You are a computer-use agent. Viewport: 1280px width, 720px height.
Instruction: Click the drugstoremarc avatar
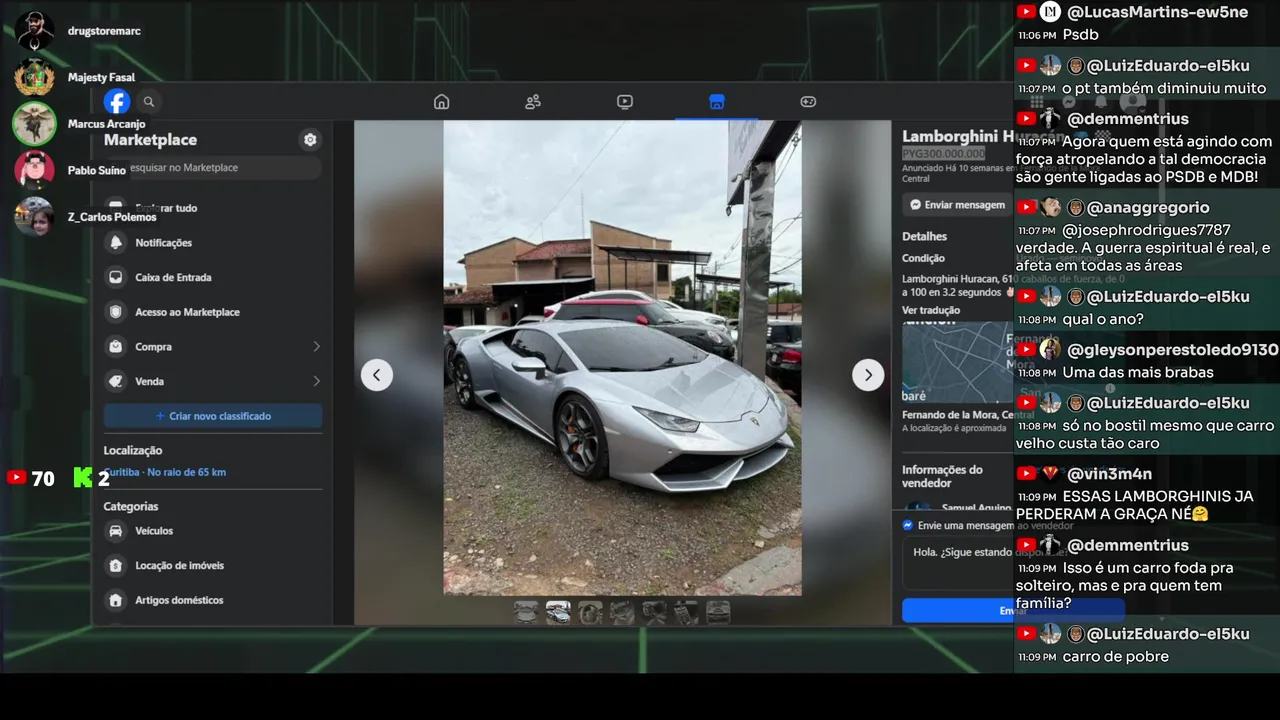pos(35,31)
